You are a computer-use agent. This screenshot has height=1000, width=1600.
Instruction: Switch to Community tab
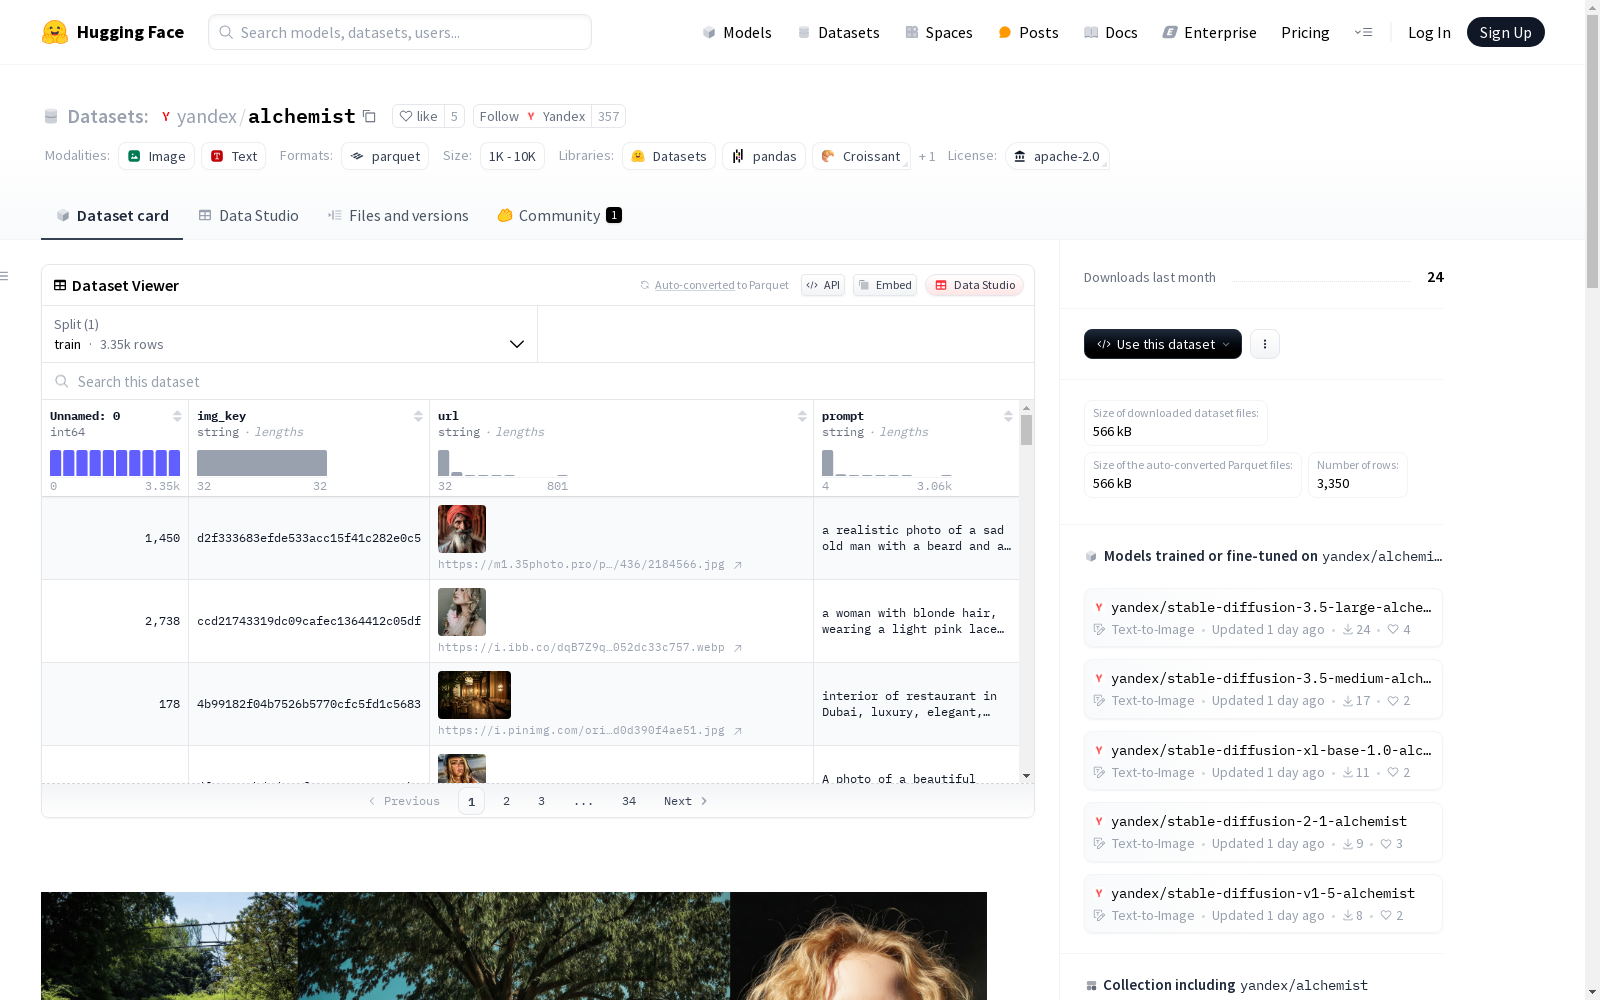point(559,215)
